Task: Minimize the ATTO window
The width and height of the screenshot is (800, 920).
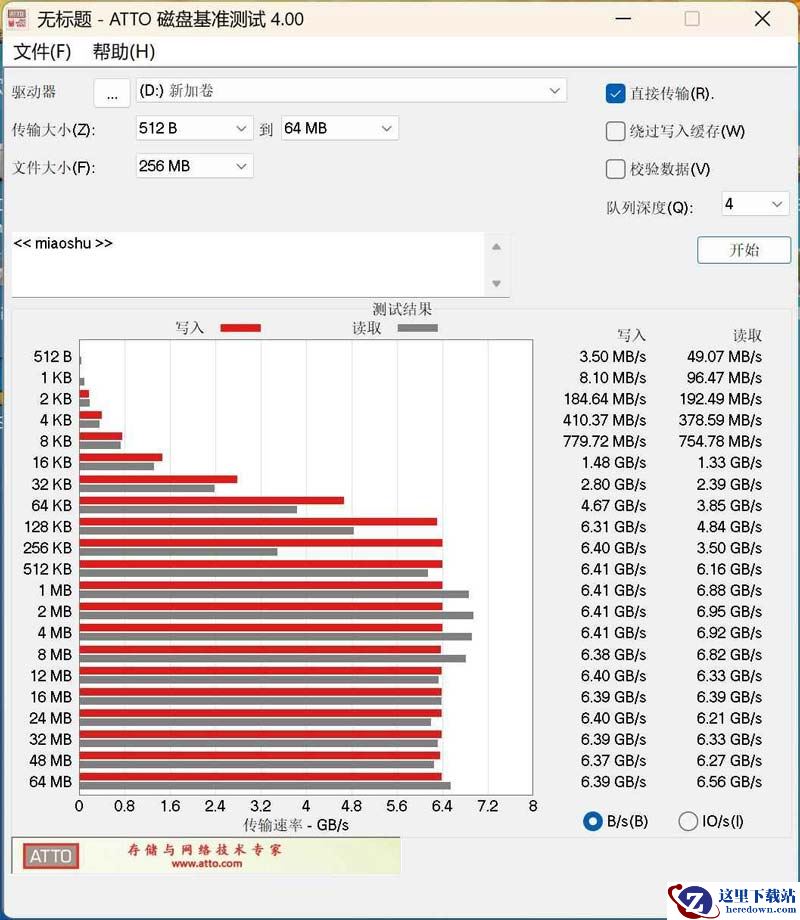Action: [623, 19]
